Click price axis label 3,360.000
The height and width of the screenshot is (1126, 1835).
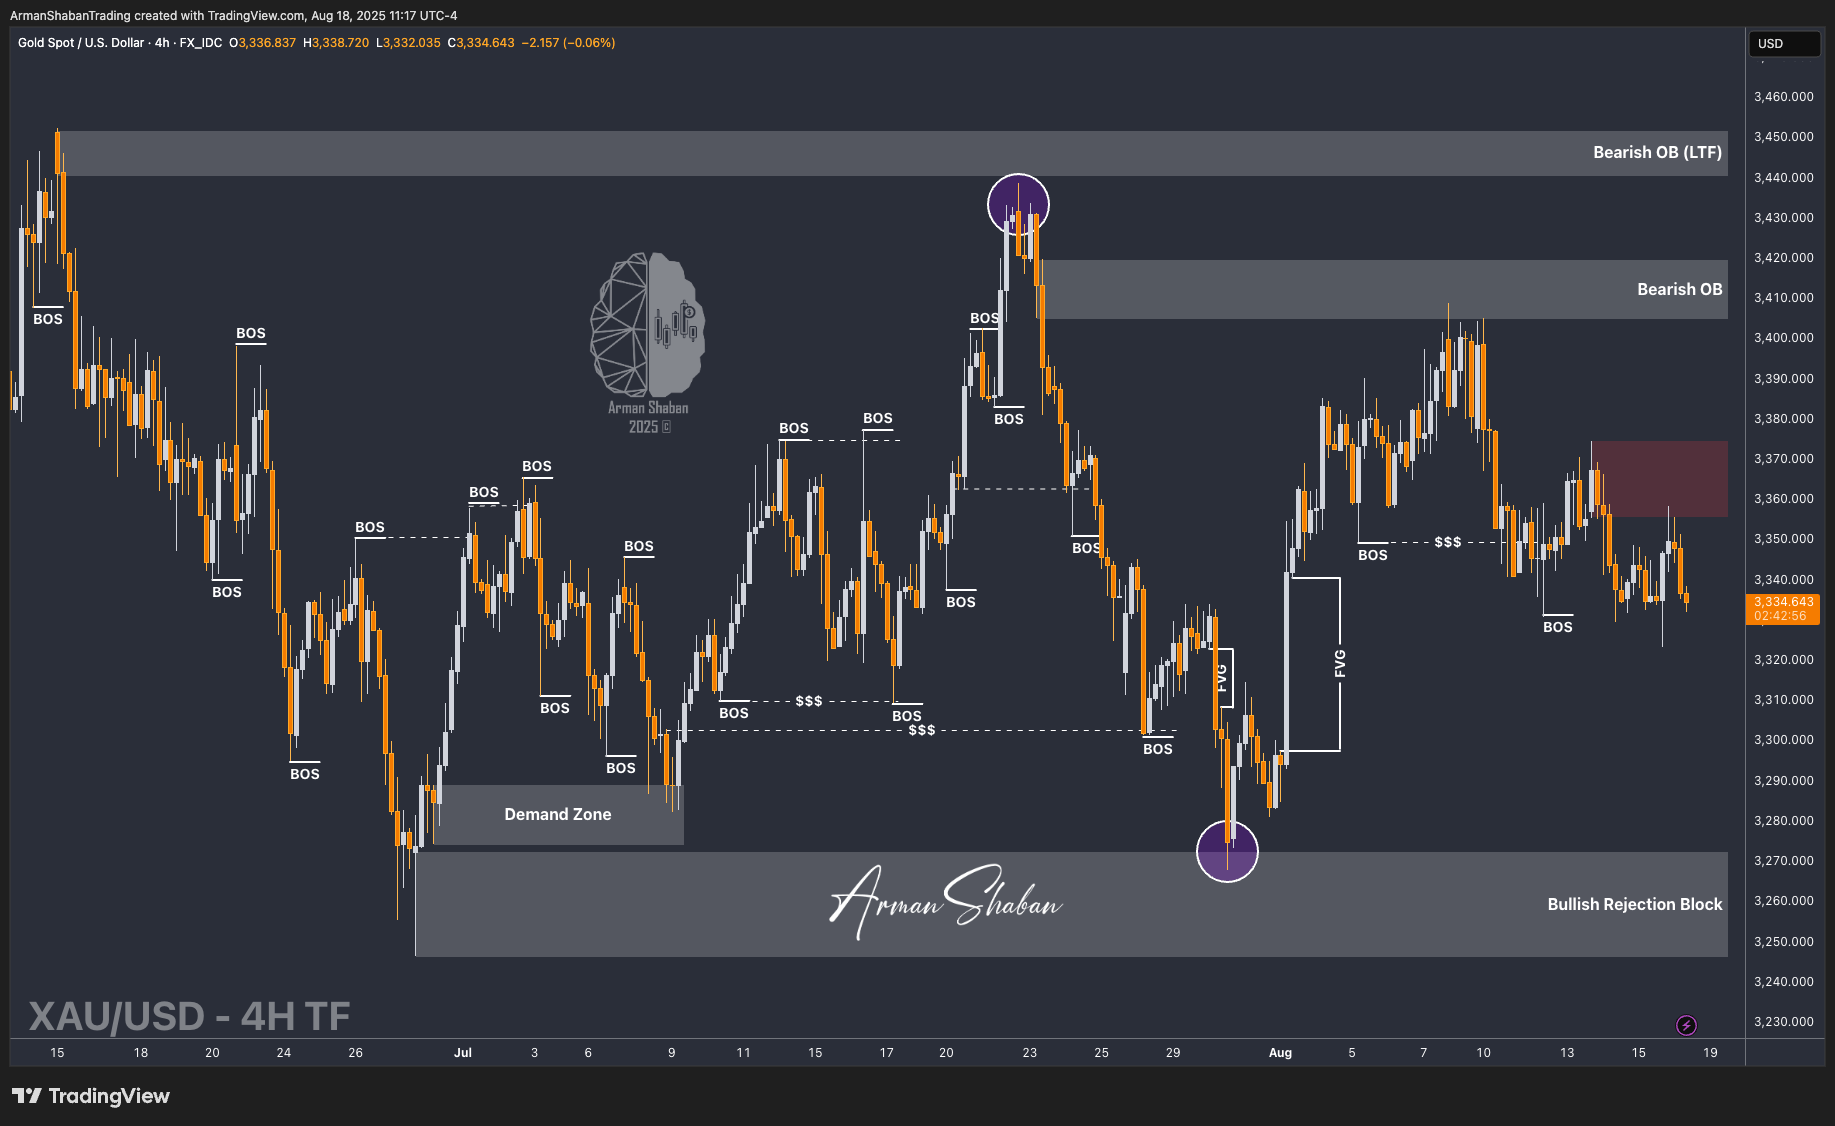[x=1783, y=499]
